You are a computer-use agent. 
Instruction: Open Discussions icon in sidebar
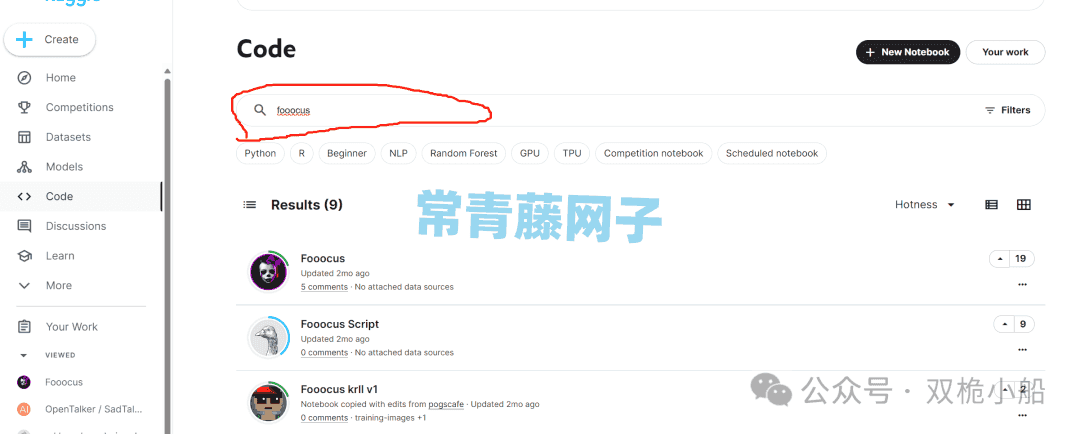(24, 226)
